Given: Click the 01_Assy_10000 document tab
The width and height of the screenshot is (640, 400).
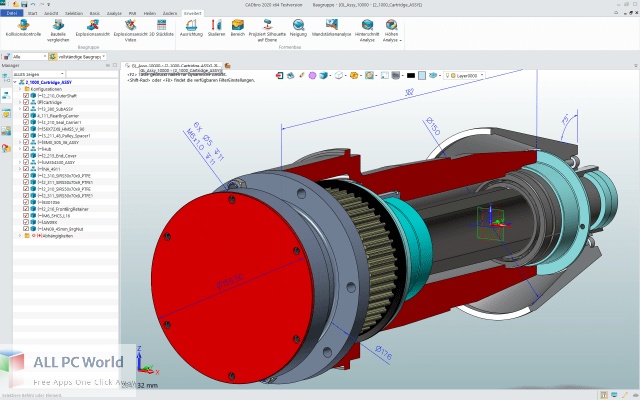Looking at the screenshot, I should [173, 65].
